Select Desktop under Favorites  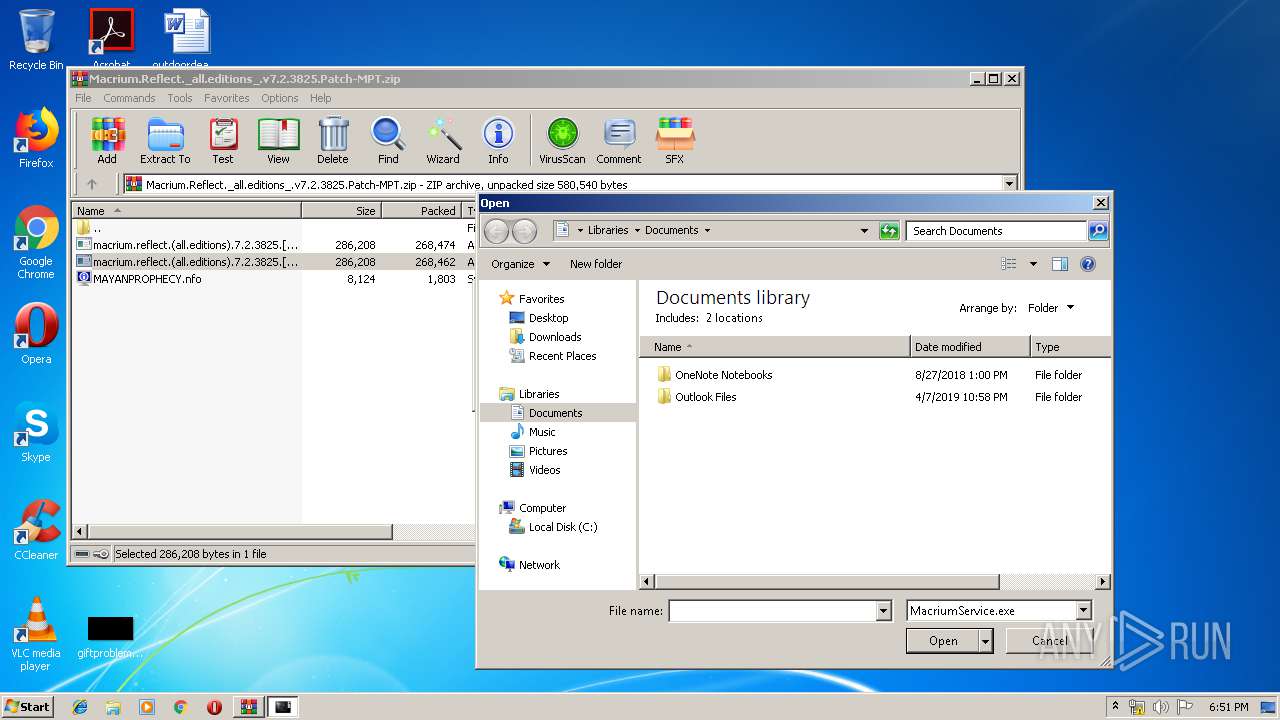coord(548,318)
